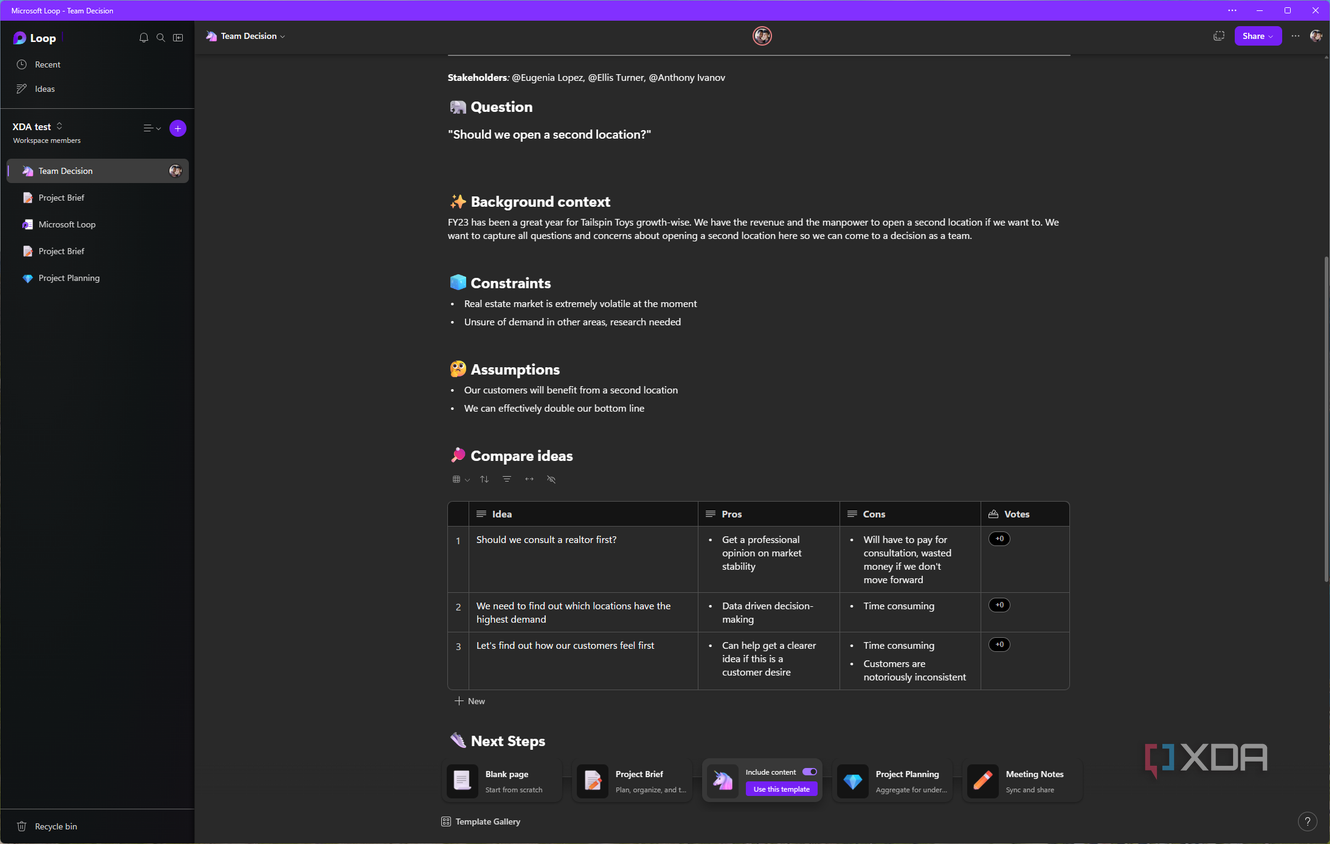Open the Share dropdown button

click(x=1258, y=36)
